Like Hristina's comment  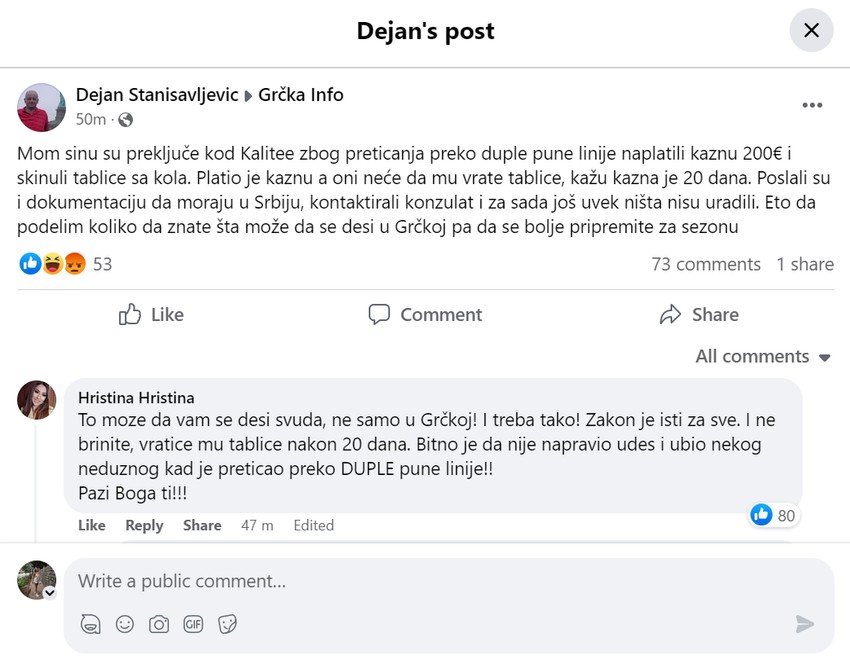(91, 525)
